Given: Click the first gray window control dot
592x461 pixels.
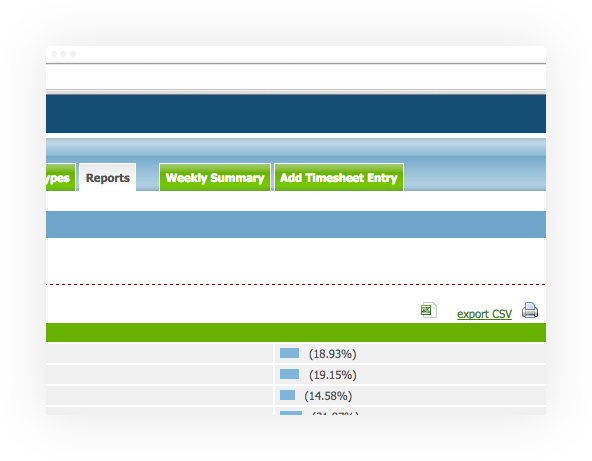Looking at the screenshot, I should [x=54, y=54].
